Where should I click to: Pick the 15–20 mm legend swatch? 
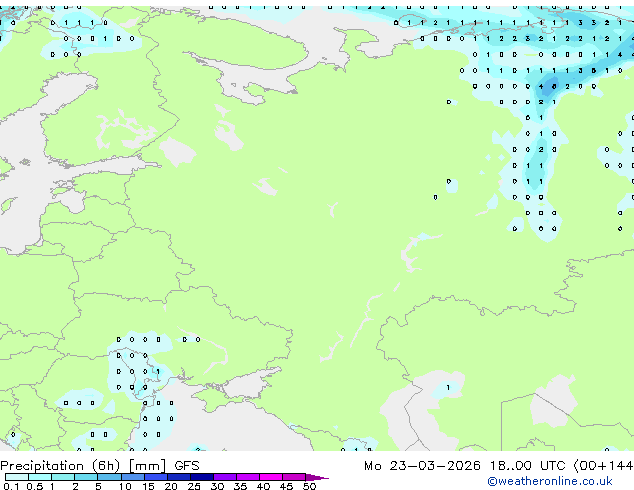tap(156, 477)
